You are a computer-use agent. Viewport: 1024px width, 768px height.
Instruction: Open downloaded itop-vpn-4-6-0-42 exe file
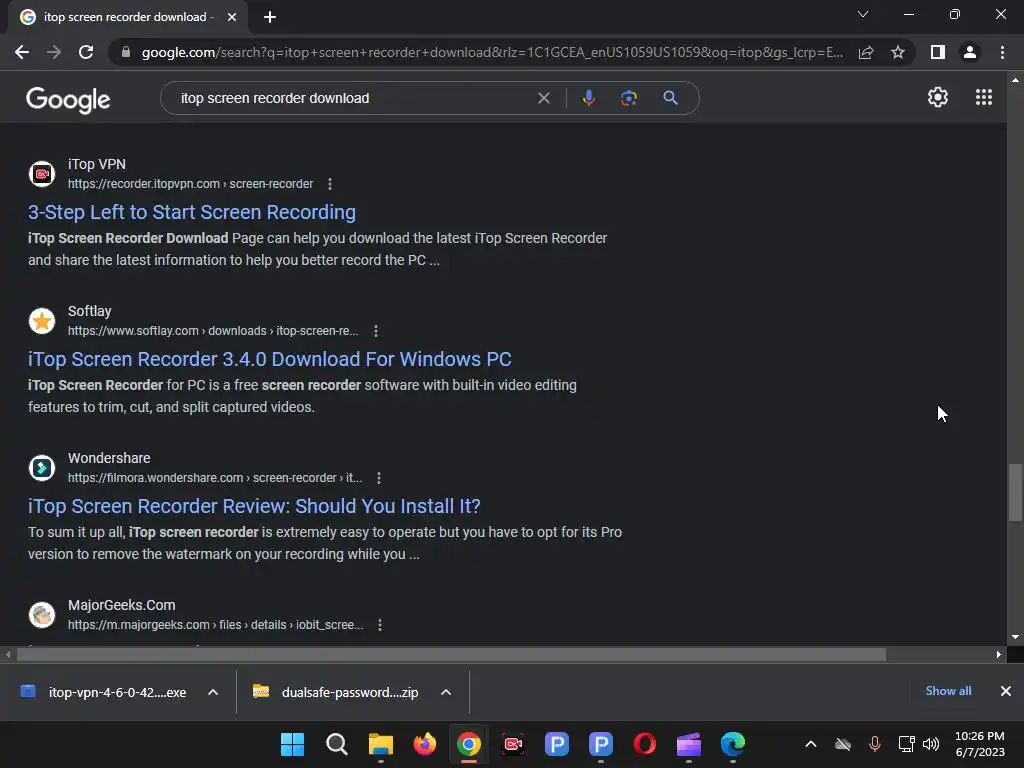coord(104,692)
